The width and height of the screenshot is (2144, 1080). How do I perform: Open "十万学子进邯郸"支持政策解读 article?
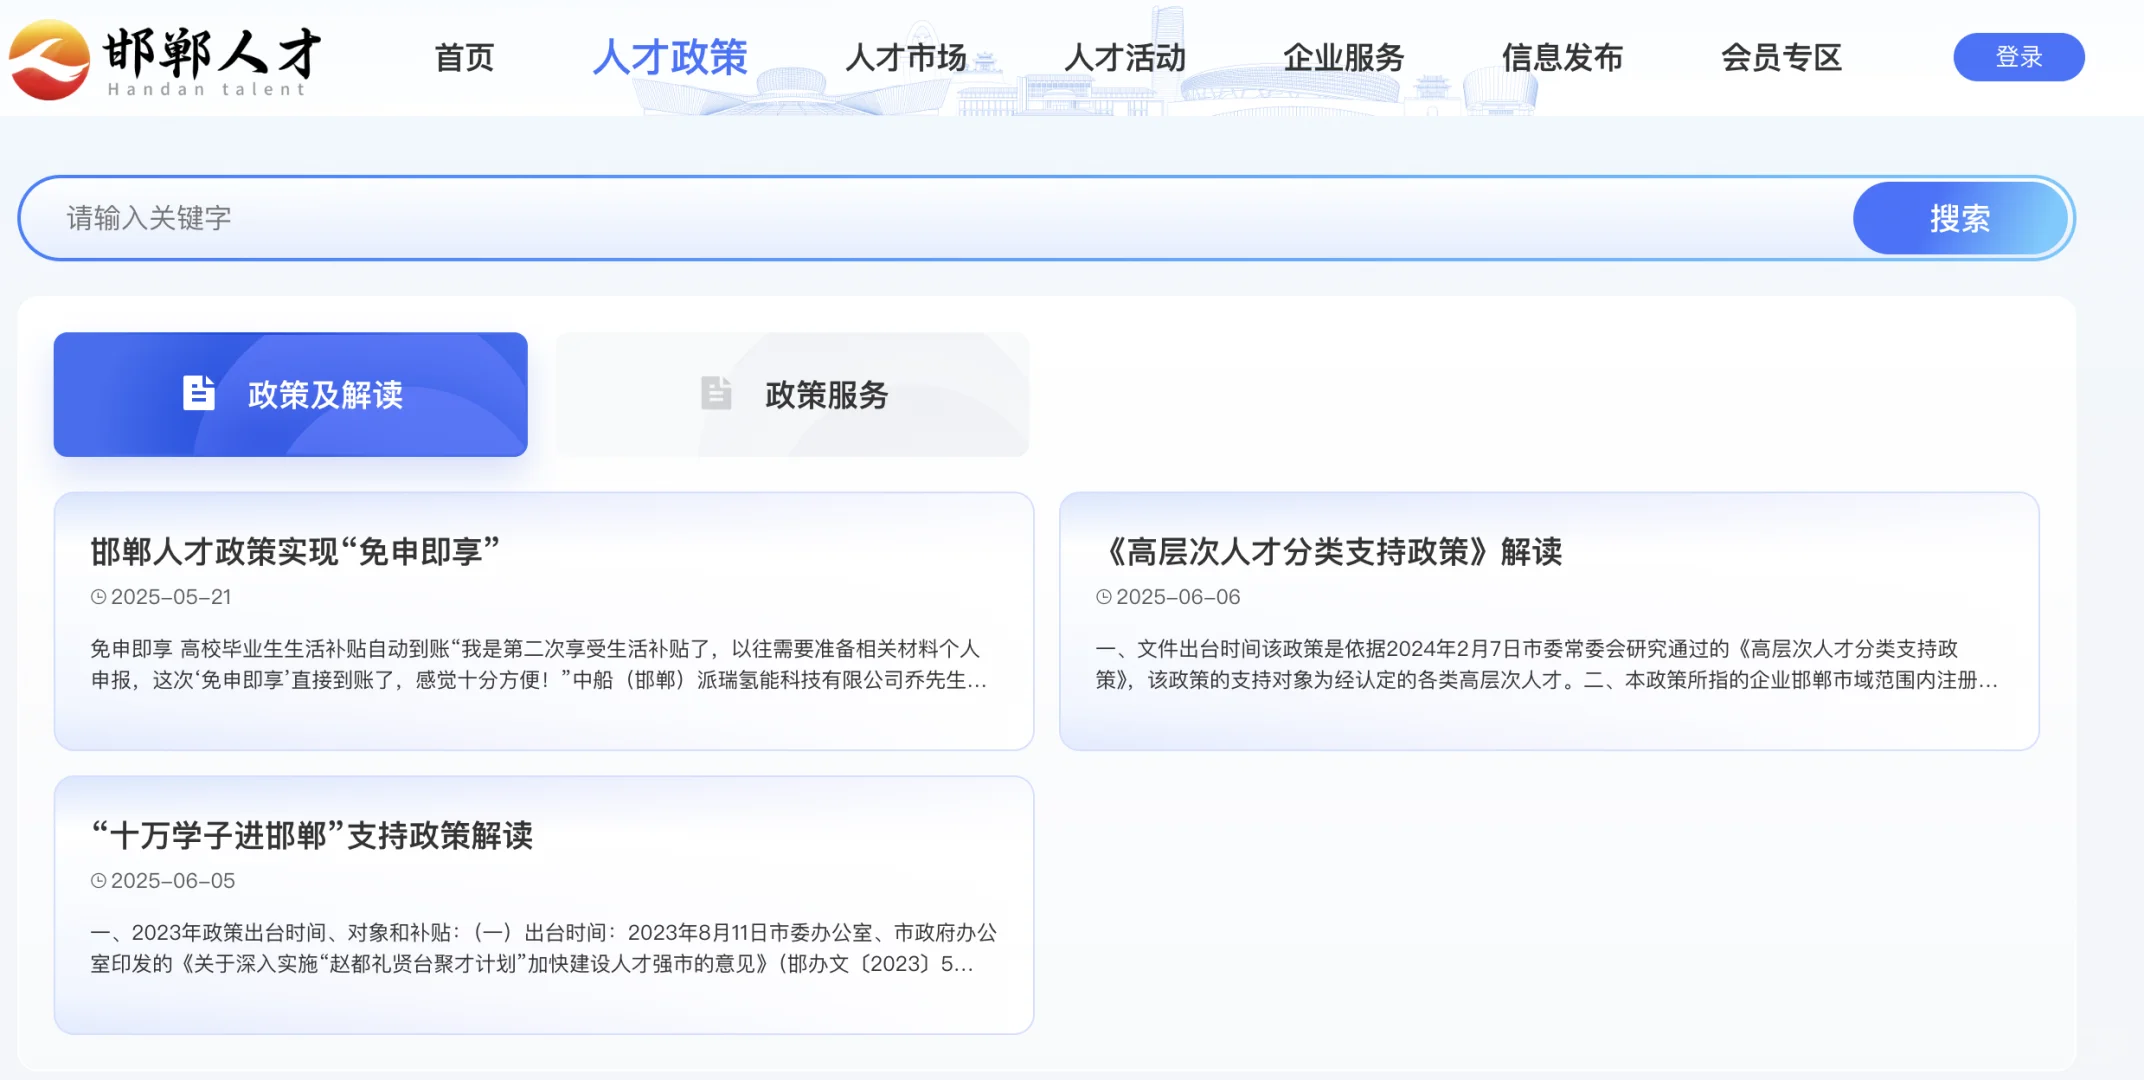coord(312,836)
